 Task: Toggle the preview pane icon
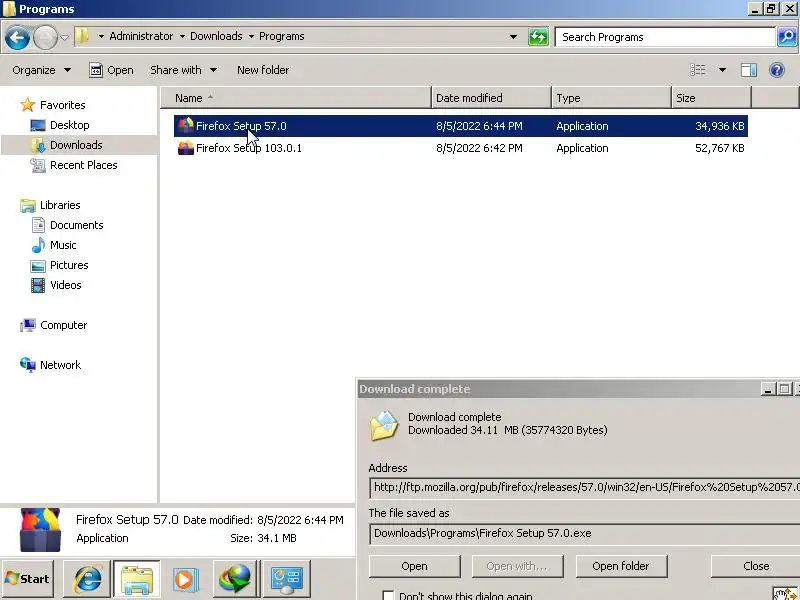[x=748, y=70]
